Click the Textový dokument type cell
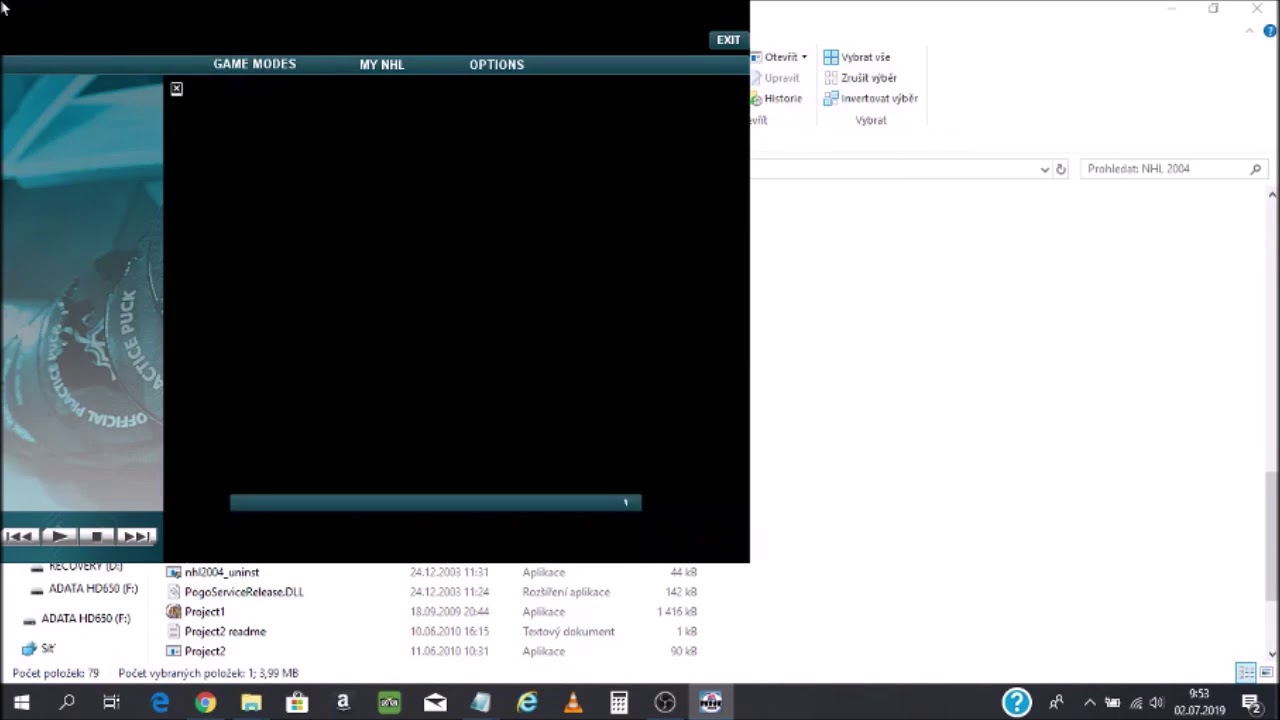Screen dimensions: 1280x720 click(x=568, y=631)
